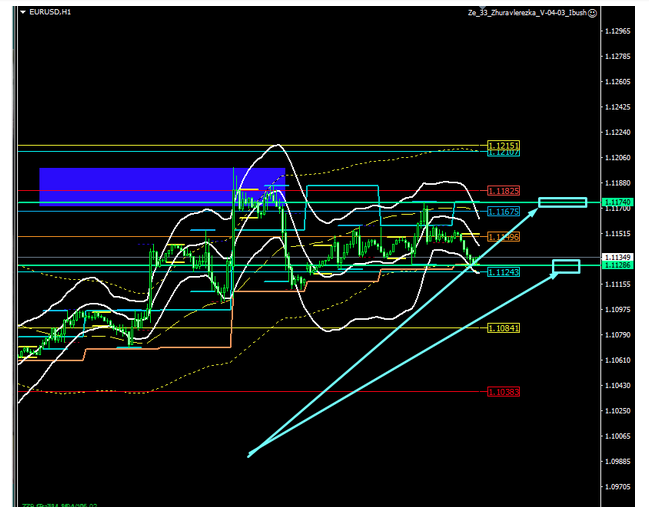Click the origin point of the cyan arrows
The height and width of the screenshot is (521, 649).
pyautogui.click(x=248, y=456)
